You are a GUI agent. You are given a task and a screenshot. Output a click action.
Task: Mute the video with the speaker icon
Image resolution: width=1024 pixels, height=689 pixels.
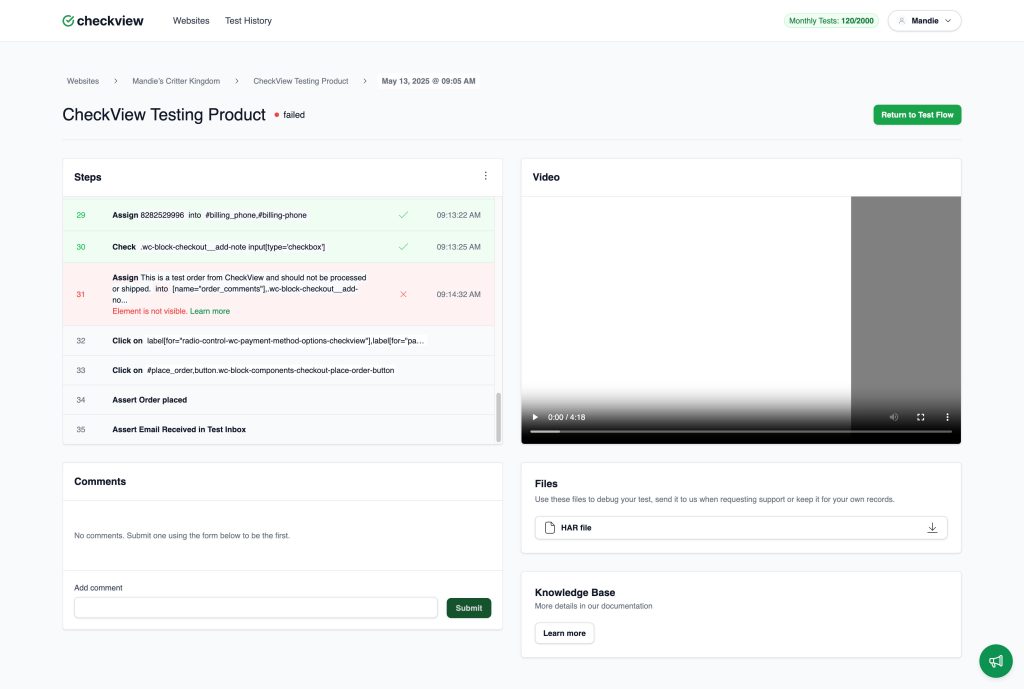(893, 417)
